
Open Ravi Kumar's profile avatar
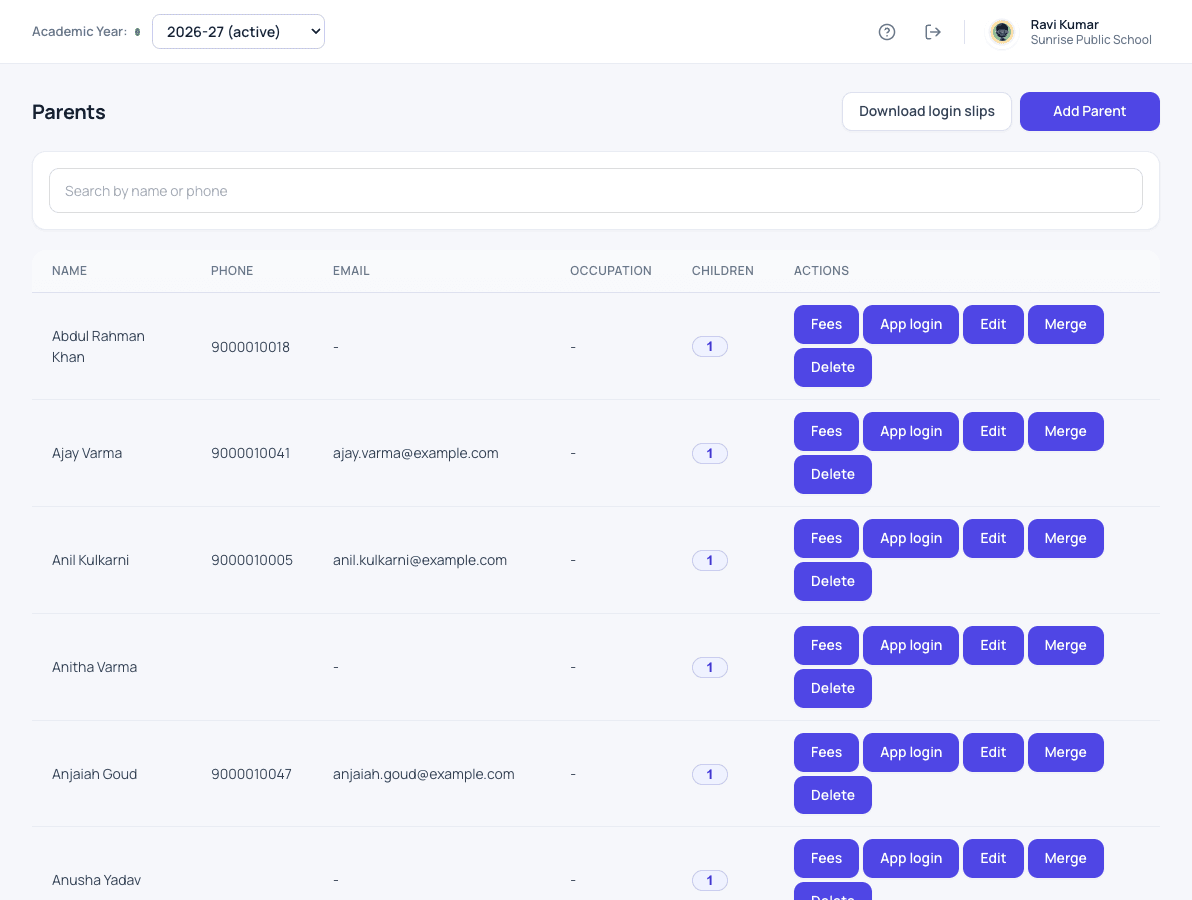click(x=1002, y=32)
